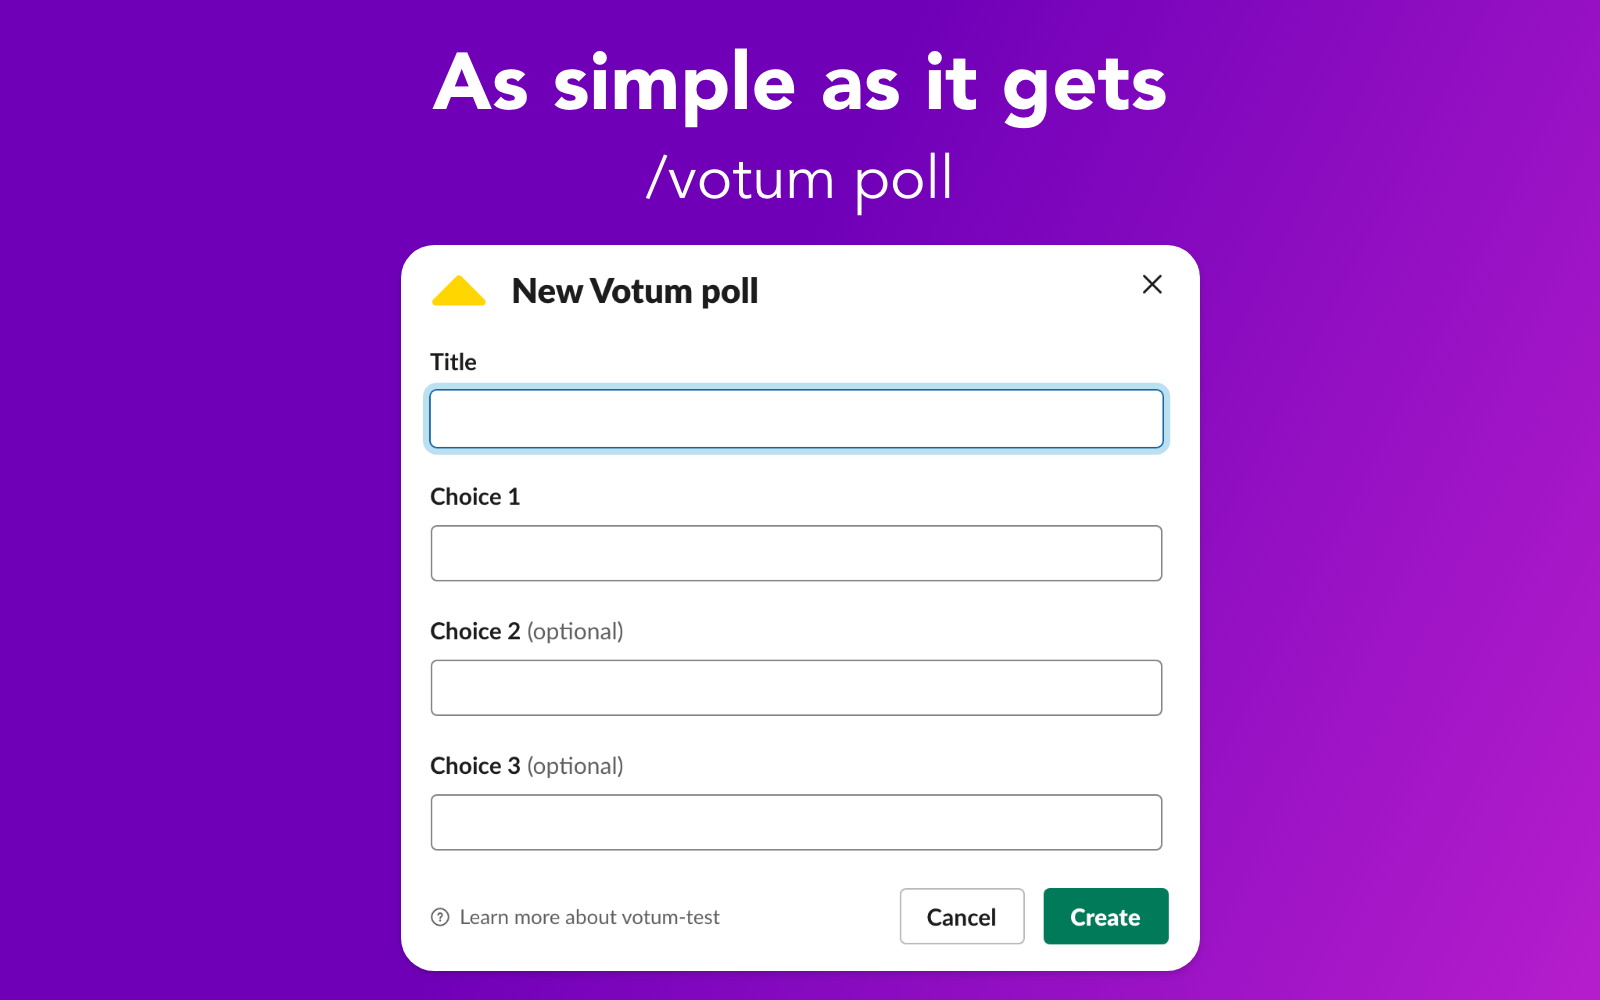Image resolution: width=1600 pixels, height=1000 pixels.
Task: Open the Learn more about votum-test link
Action: [589, 916]
